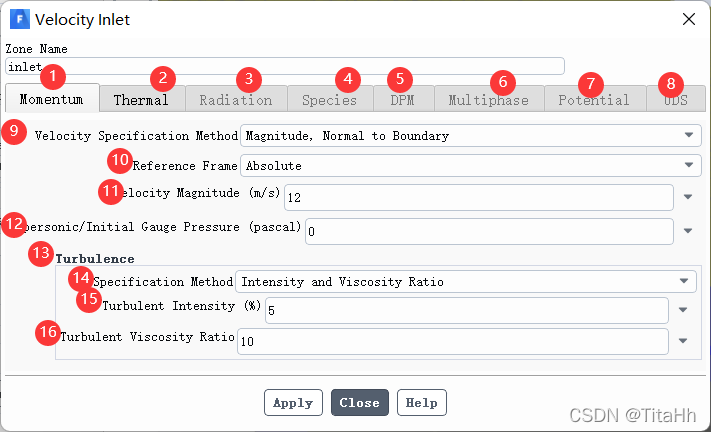711x432 pixels.
Task: Select the Momentum tab
Action: pyautogui.click(x=51, y=100)
